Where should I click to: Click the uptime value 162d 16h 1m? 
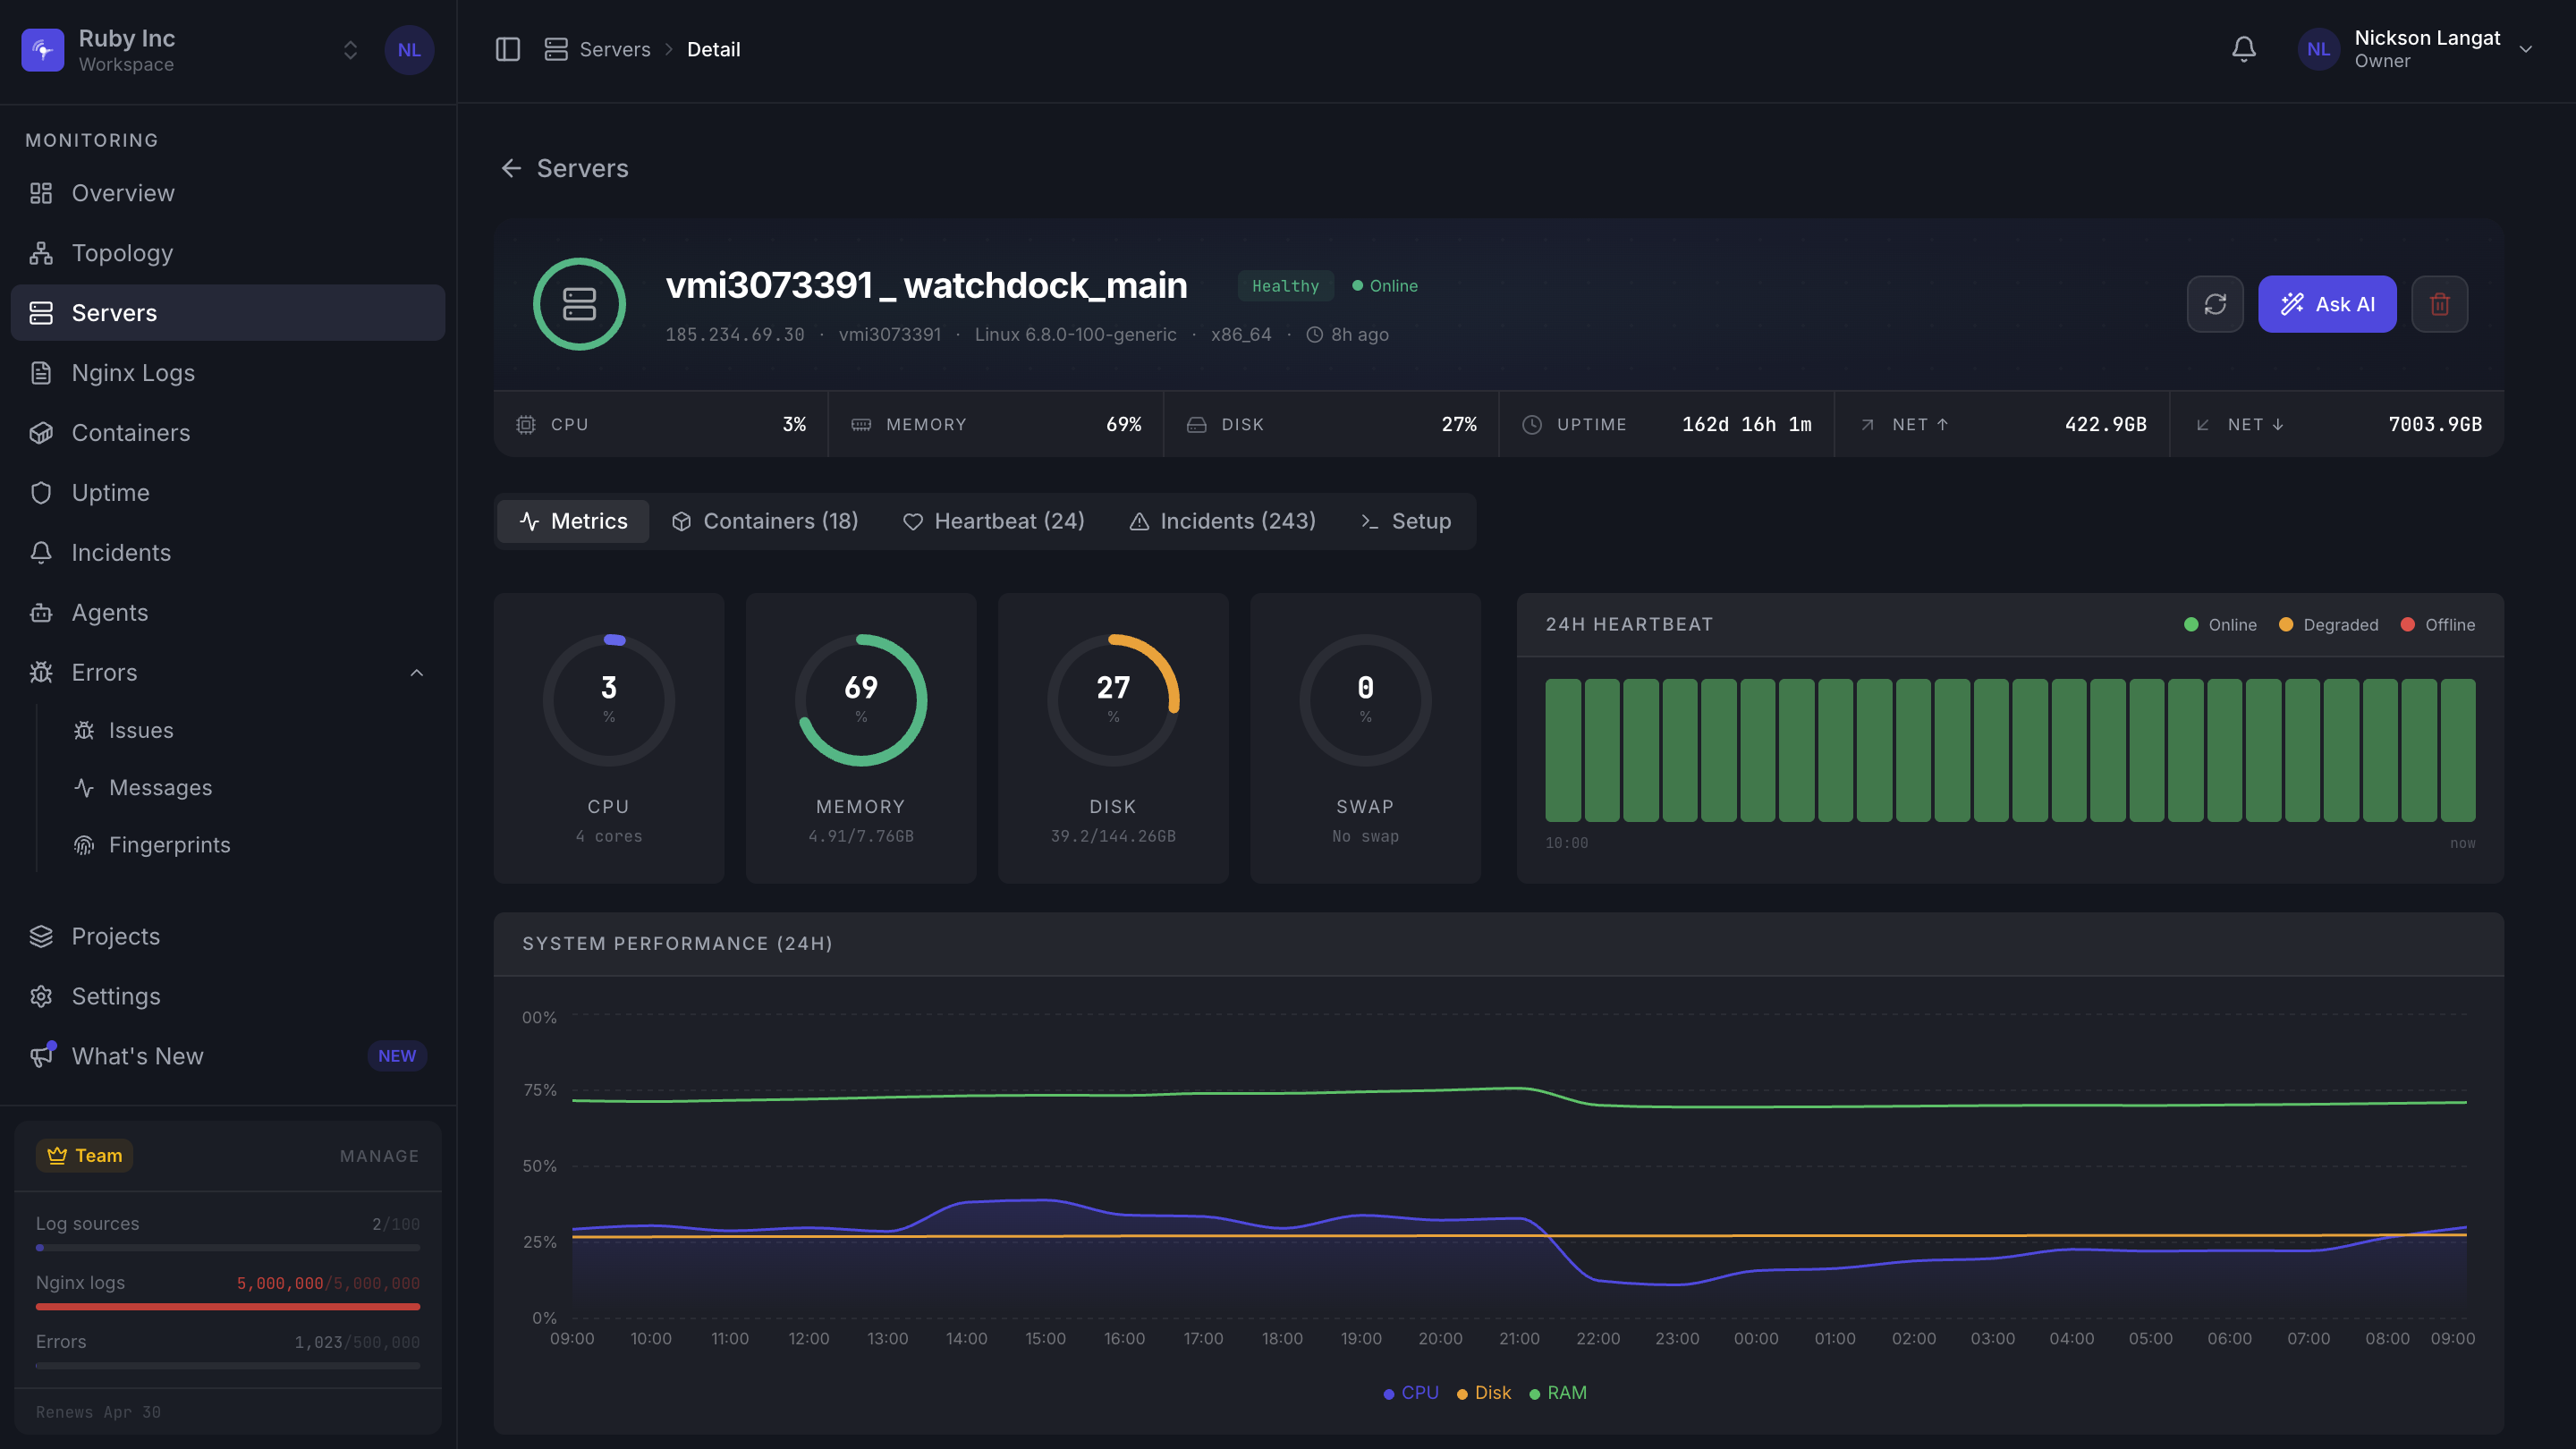pos(1747,425)
